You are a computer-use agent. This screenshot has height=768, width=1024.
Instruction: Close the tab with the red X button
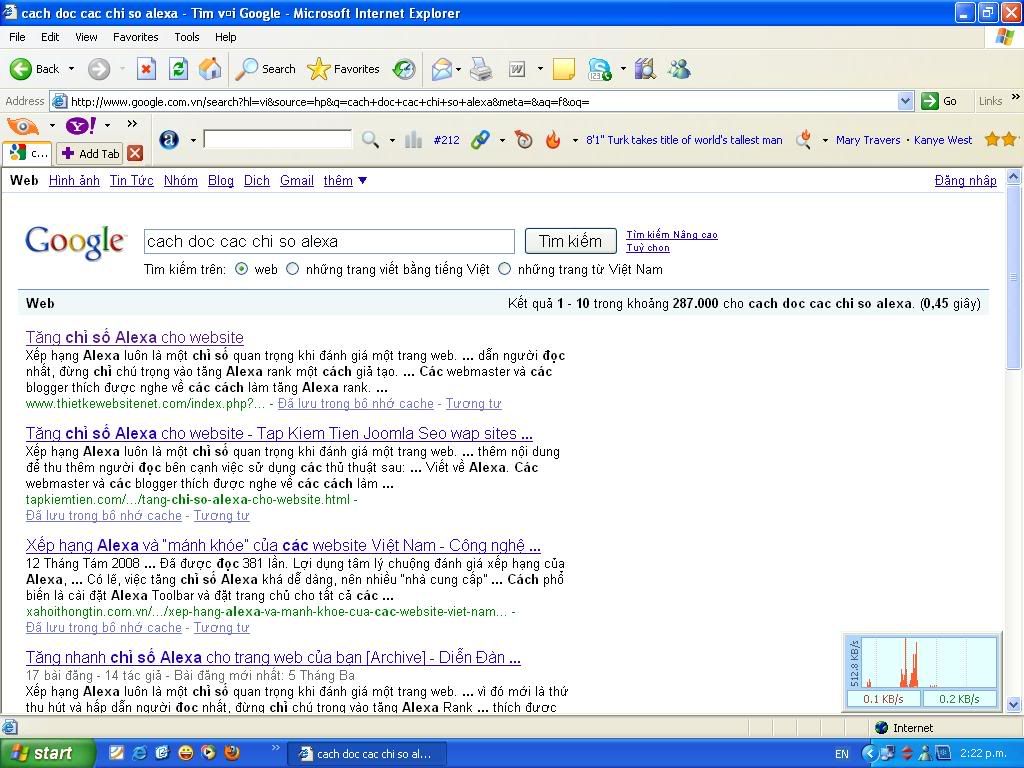pyautogui.click(x=135, y=153)
